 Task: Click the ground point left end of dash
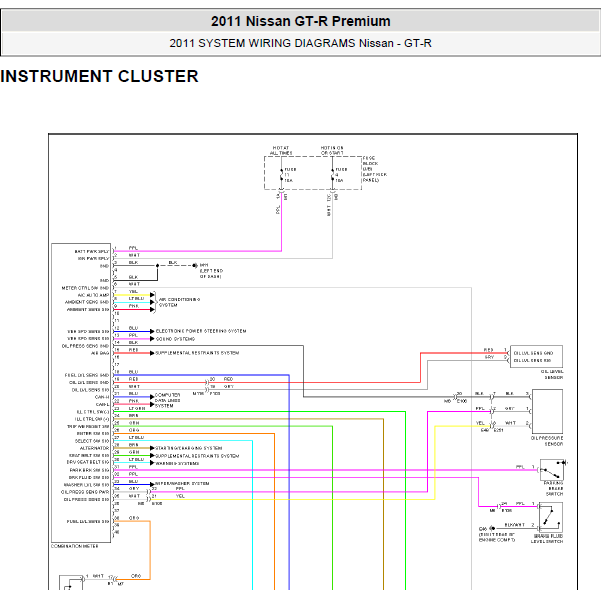pyautogui.click(x=195, y=265)
